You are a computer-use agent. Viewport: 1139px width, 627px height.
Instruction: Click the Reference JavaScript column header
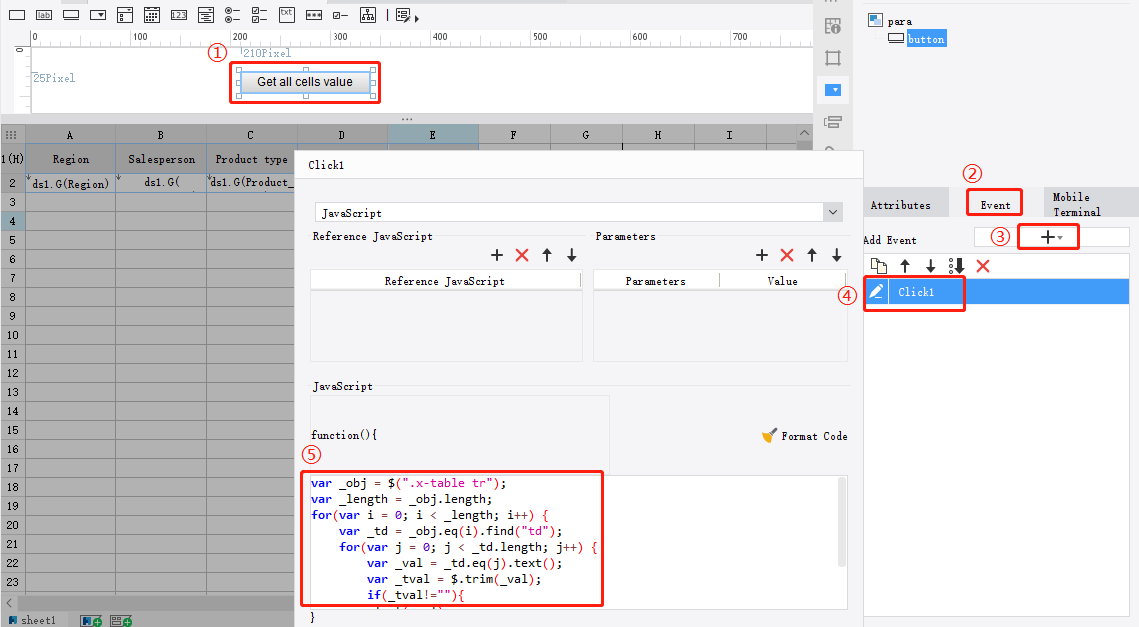pyautogui.click(x=445, y=281)
